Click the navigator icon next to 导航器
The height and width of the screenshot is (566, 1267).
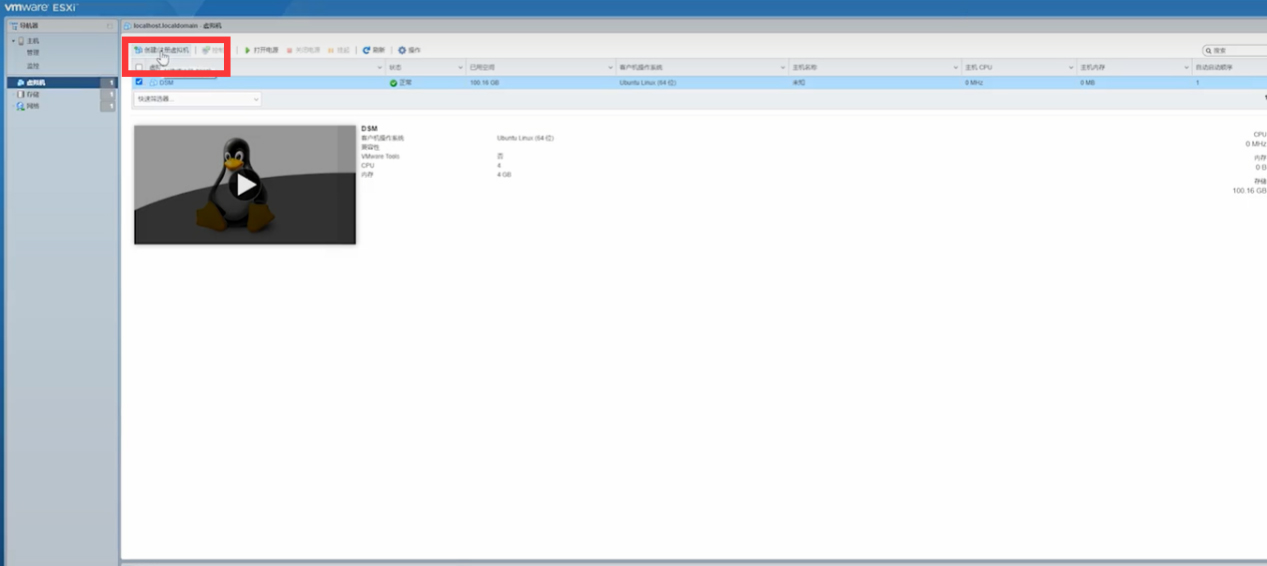coord(13,25)
